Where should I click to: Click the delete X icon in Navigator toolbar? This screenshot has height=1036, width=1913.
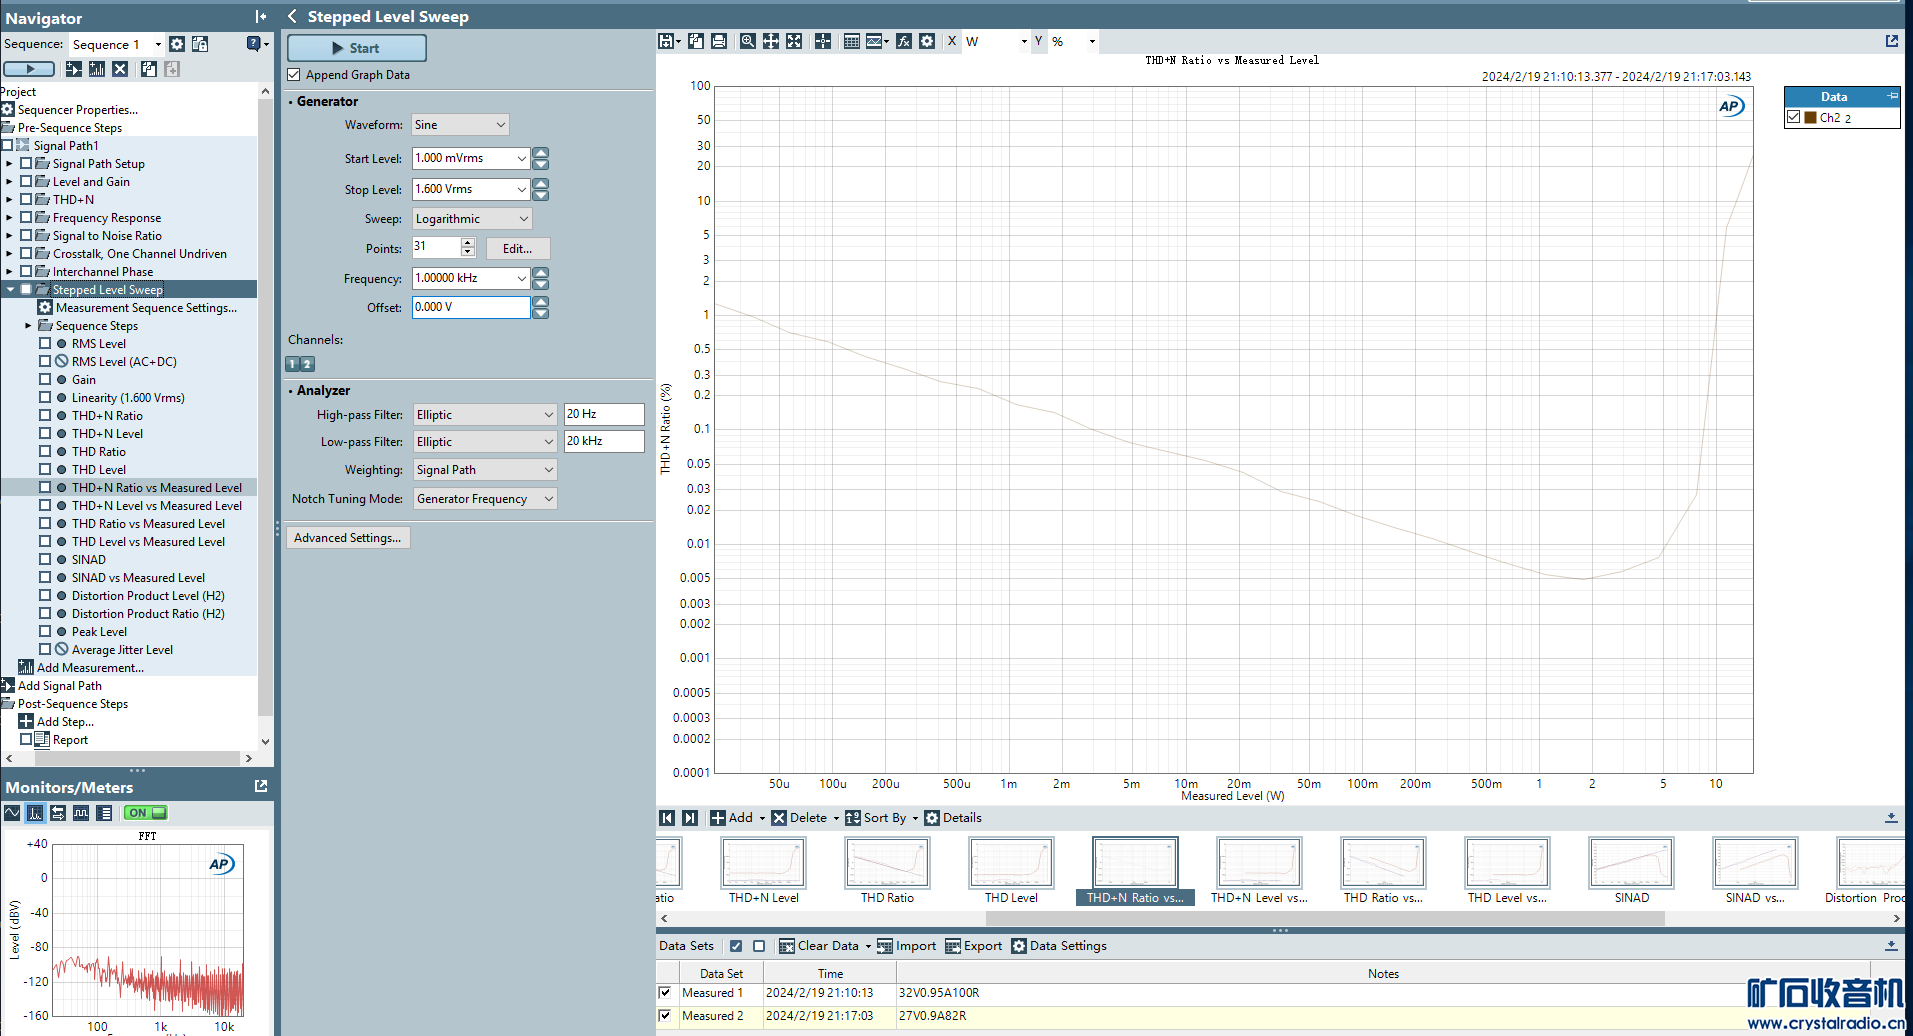tap(120, 69)
